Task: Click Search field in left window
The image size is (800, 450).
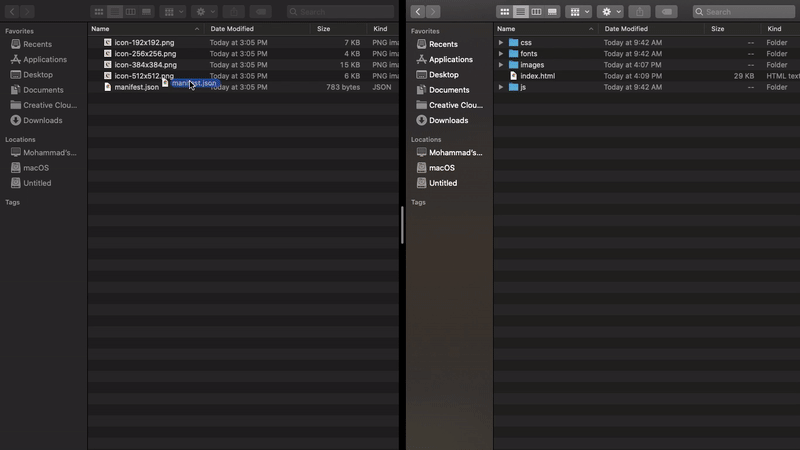Action: point(340,12)
